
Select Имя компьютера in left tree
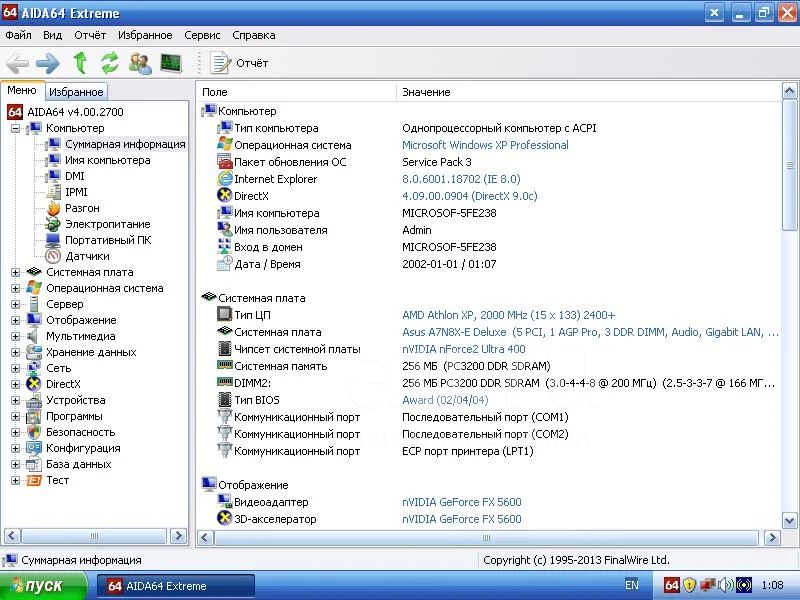(x=108, y=160)
